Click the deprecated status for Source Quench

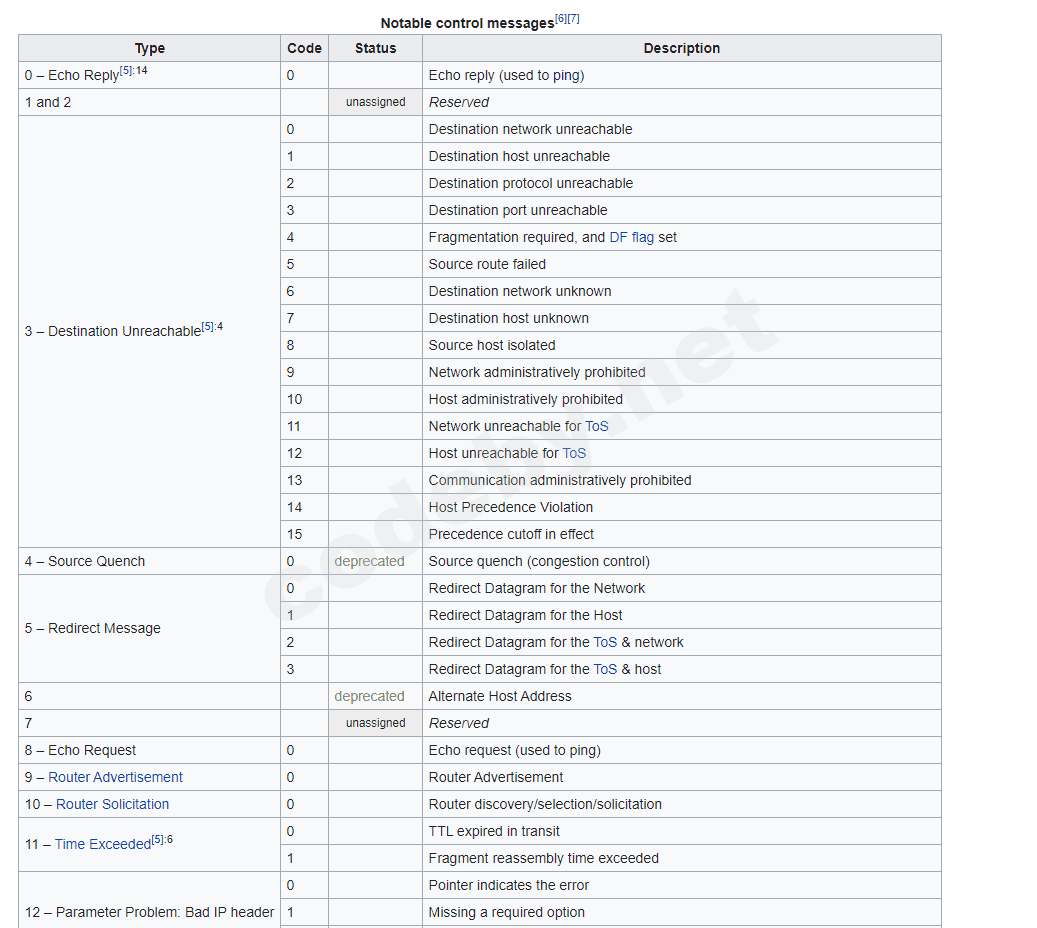370,561
